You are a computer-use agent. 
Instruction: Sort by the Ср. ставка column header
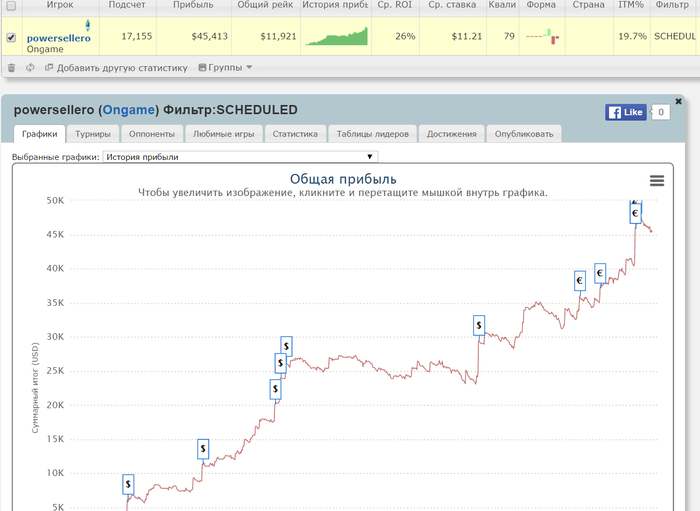point(452,5)
